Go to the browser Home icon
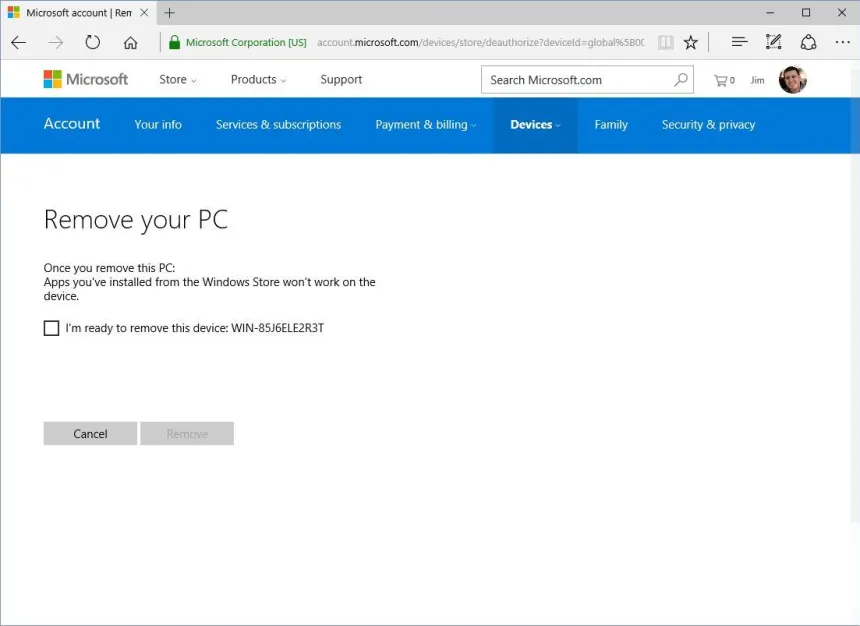Screen dimensions: 860x626 (x=130, y=42)
